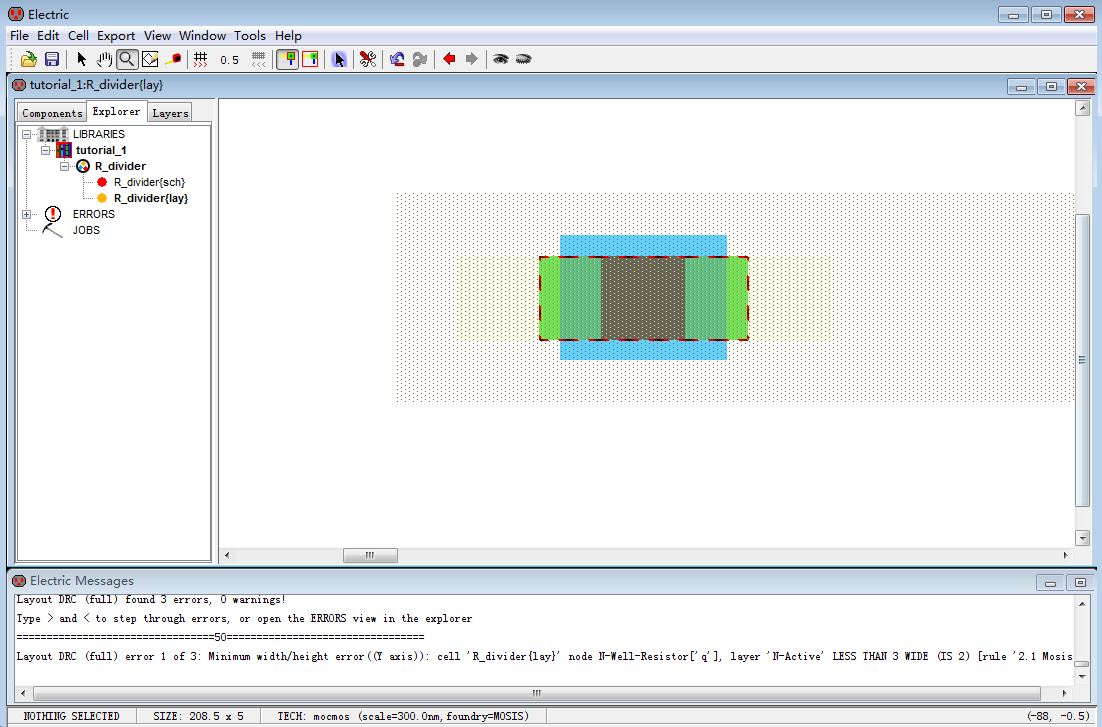Toggle the grid display icon
Image resolution: width=1102 pixels, height=727 pixels.
200,60
